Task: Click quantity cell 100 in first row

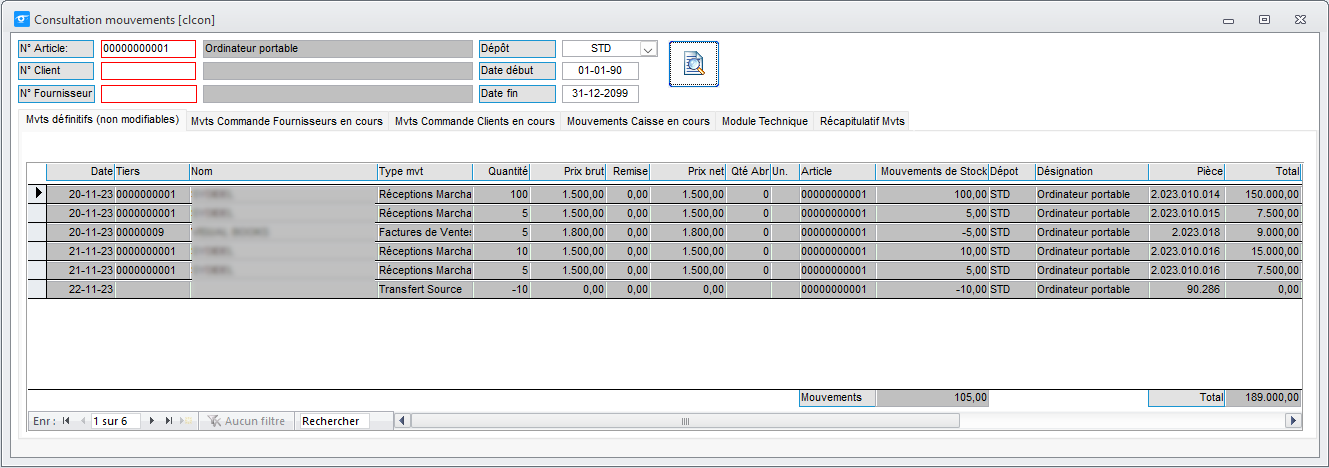Action: [502, 194]
